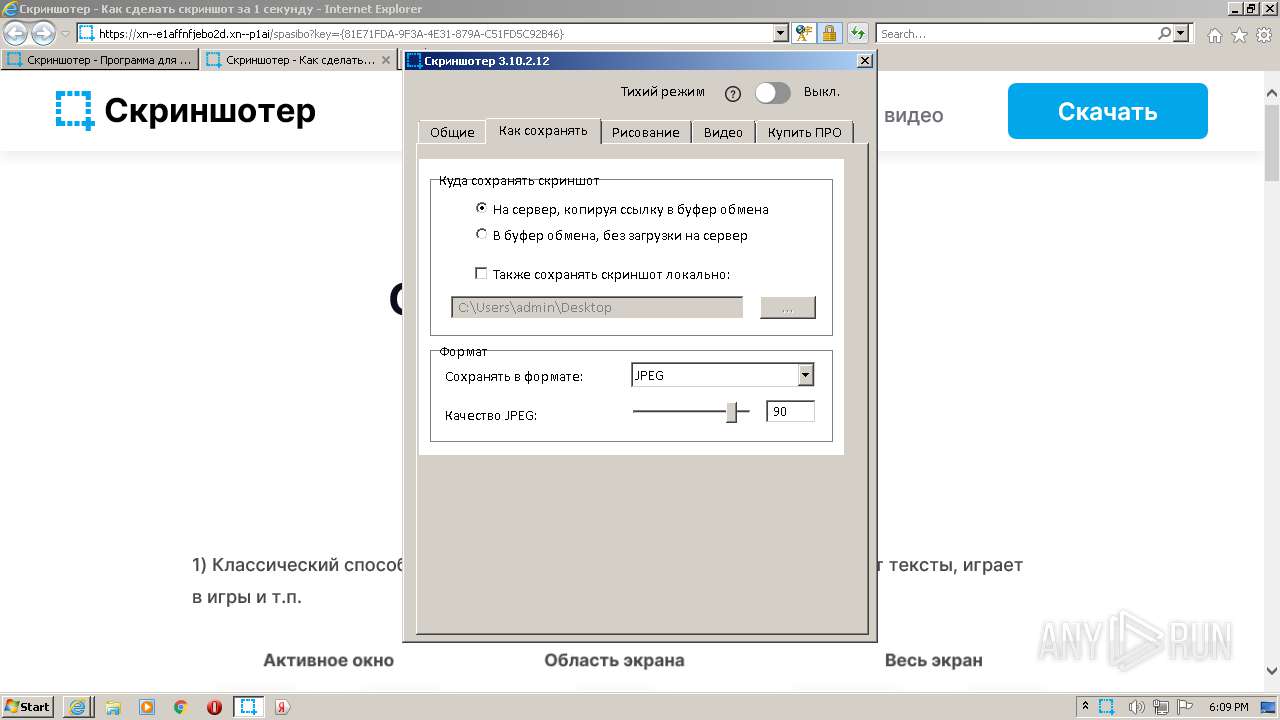The width and height of the screenshot is (1280, 720).
Task: Switch to 'Скриншотер - Как сделать...' browser tab
Action: click(300, 60)
